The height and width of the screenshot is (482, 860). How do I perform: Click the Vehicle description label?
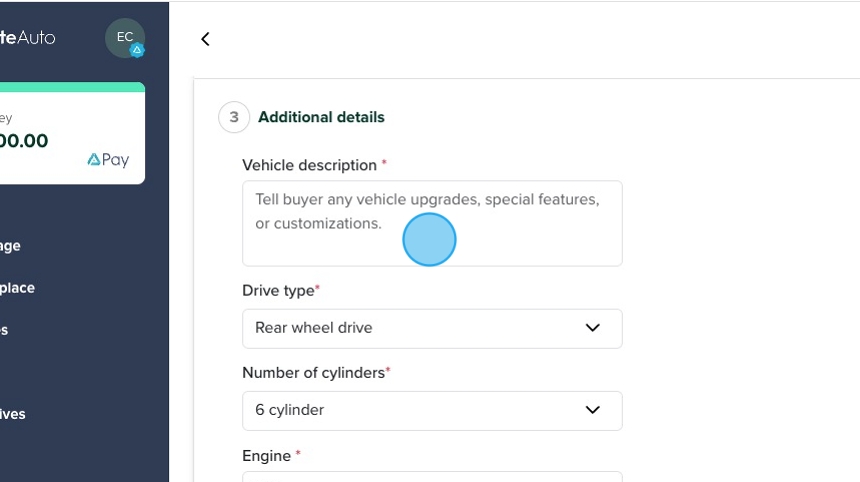pyautogui.click(x=309, y=165)
